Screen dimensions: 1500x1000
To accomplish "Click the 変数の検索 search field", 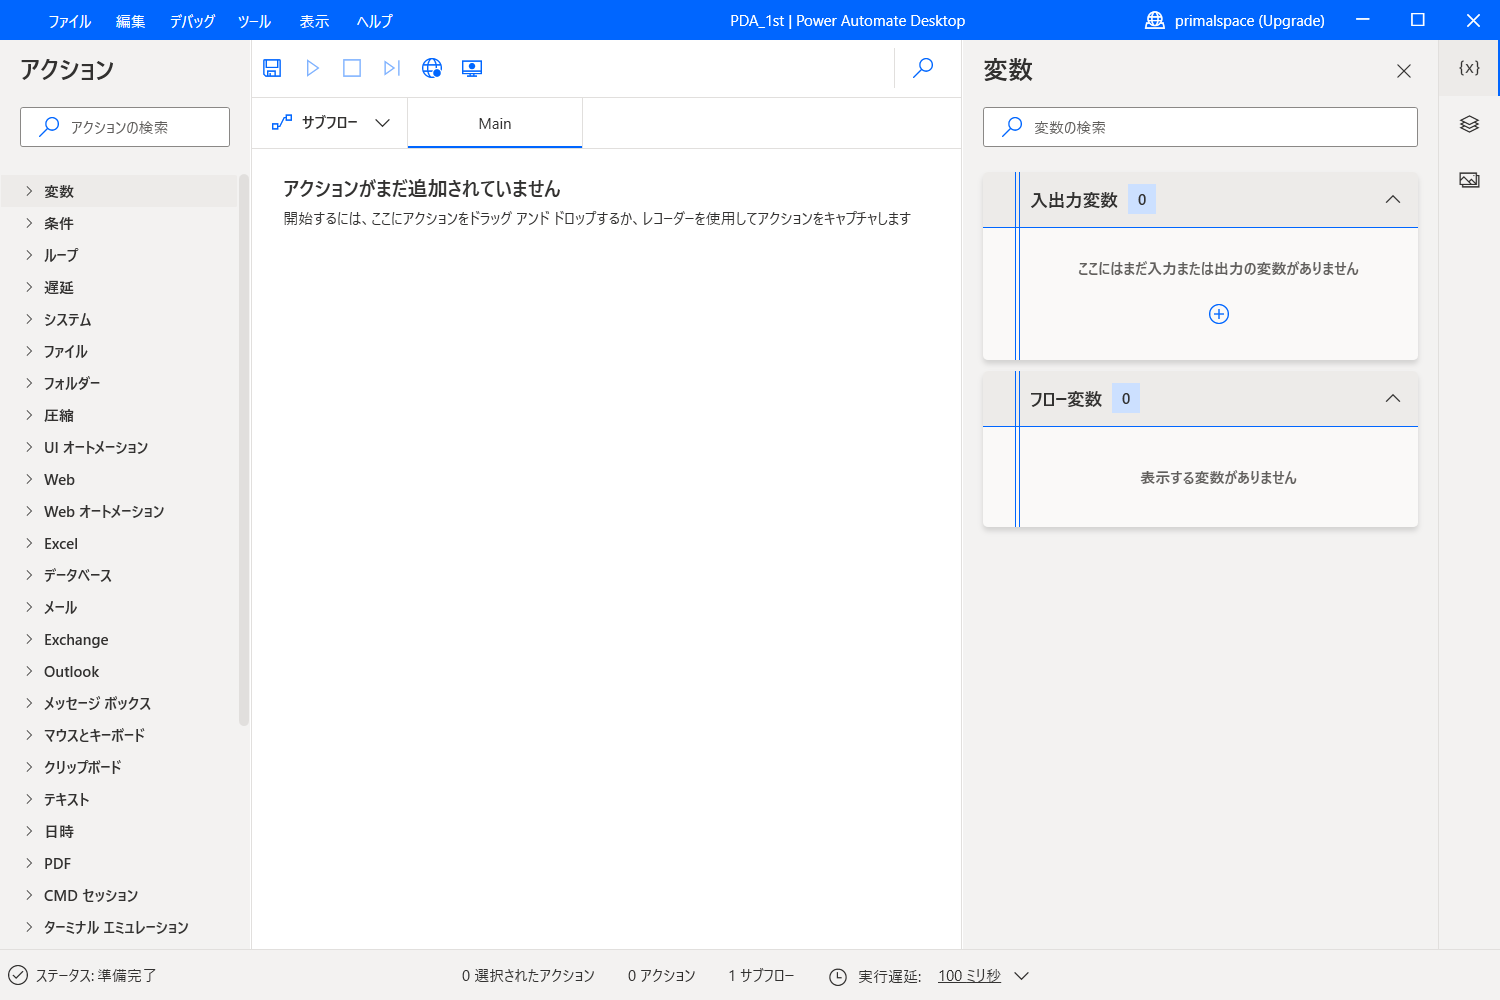I will [x=1200, y=127].
